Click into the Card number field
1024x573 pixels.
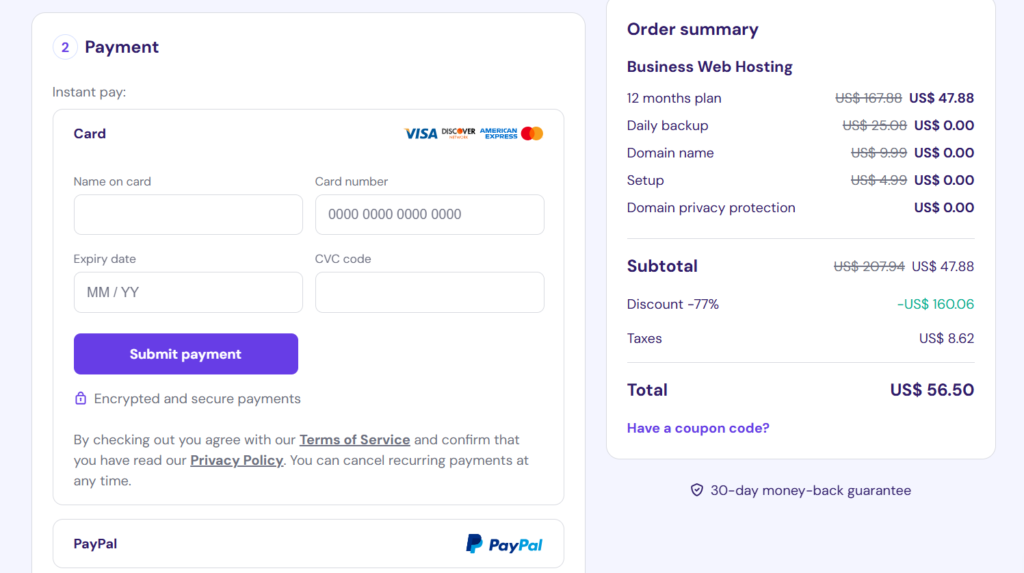(x=429, y=214)
